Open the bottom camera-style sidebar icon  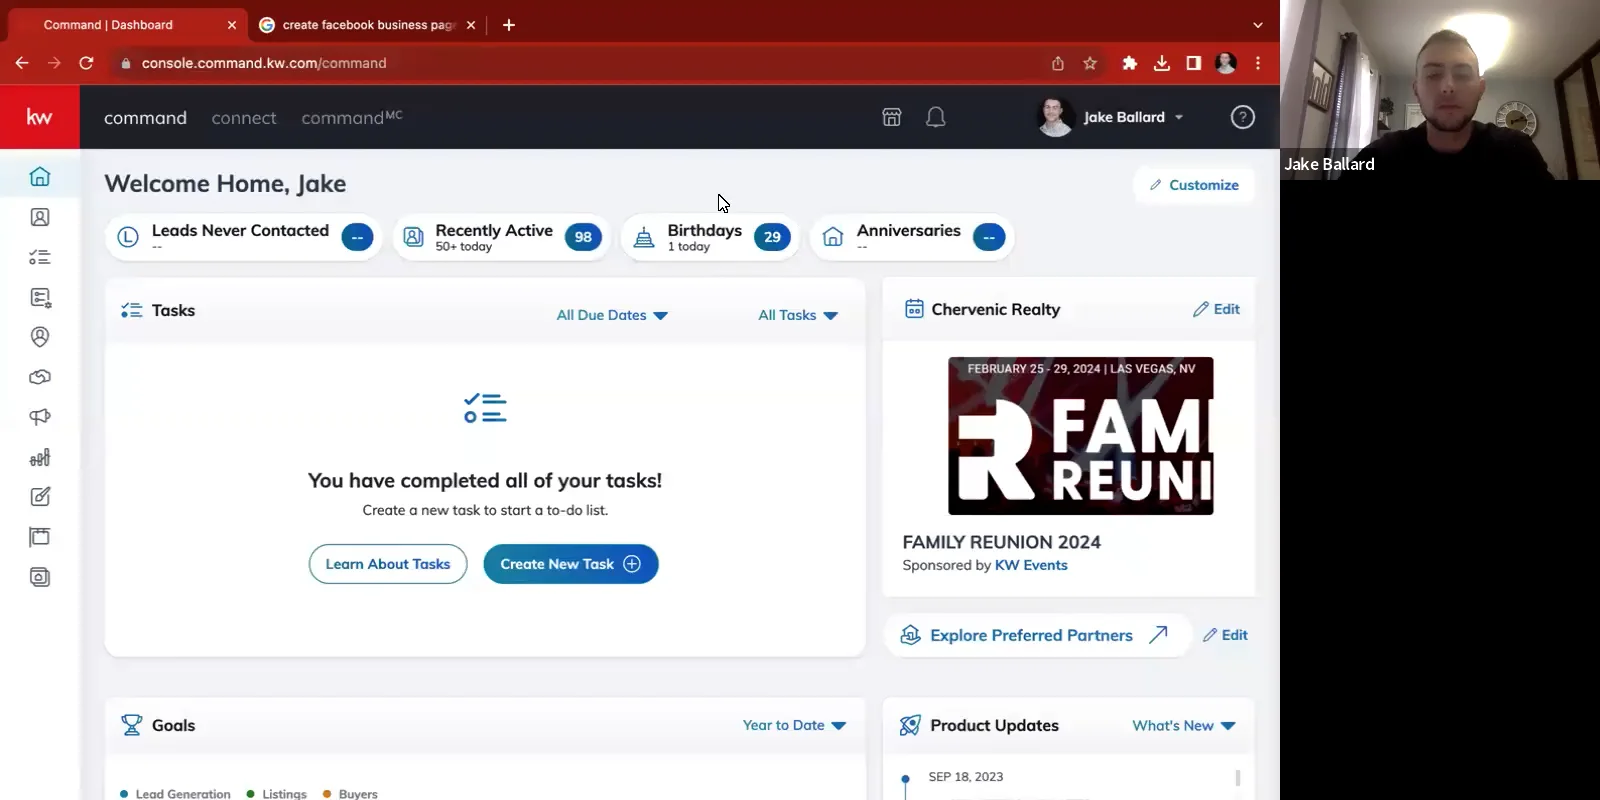[40, 577]
